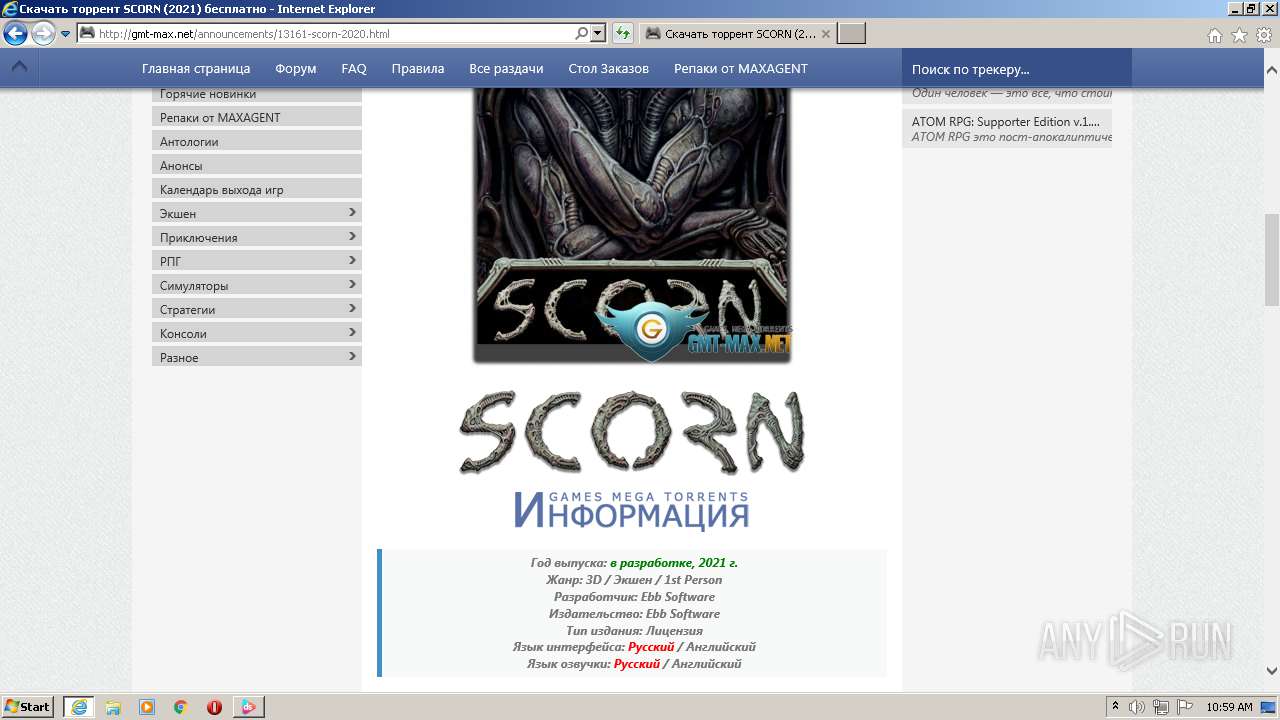The height and width of the screenshot is (720, 1280).
Task: Open the IE Tools gear icon
Action: click(1264, 35)
